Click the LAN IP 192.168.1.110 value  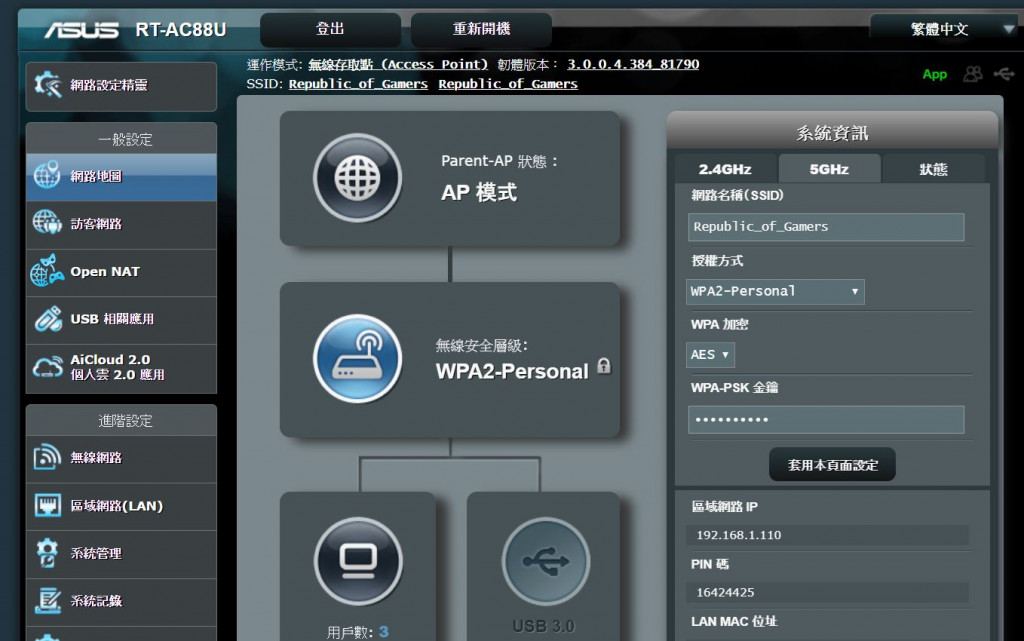pos(739,535)
